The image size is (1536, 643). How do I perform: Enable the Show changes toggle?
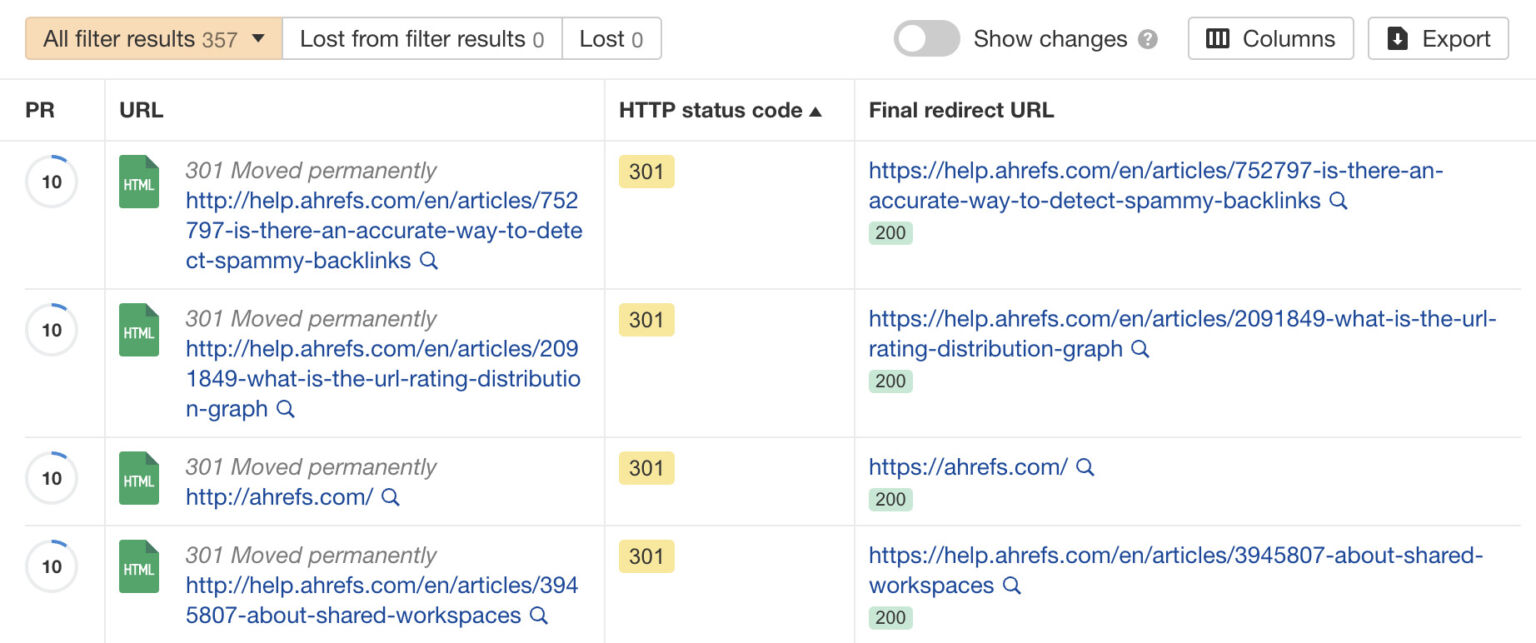point(926,37)
